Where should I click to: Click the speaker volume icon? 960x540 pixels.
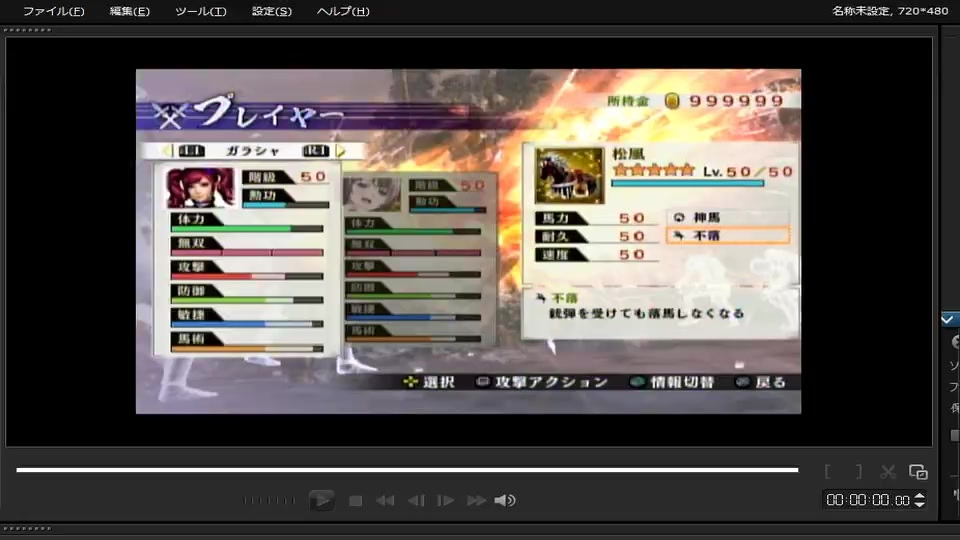pos(504,501)
